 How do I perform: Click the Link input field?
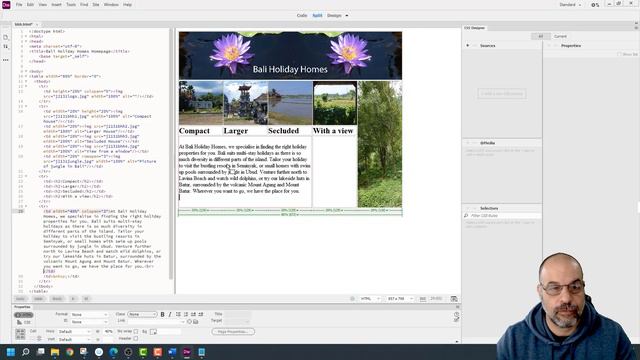(x=156, y=322)
